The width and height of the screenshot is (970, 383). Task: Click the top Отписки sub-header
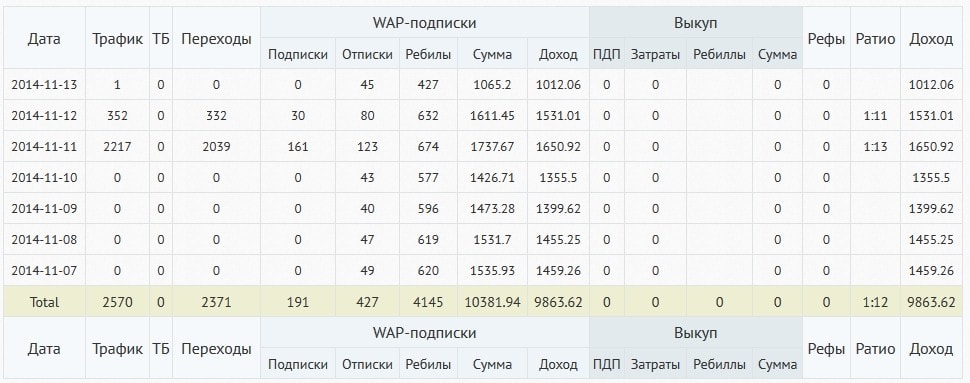[367, 54]
